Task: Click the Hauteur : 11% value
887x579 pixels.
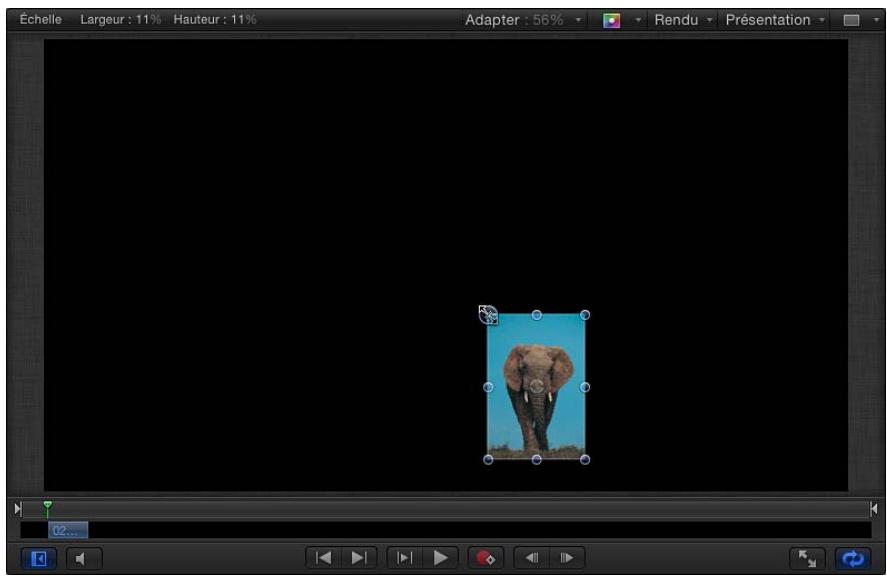Action: tap(215, 19)
